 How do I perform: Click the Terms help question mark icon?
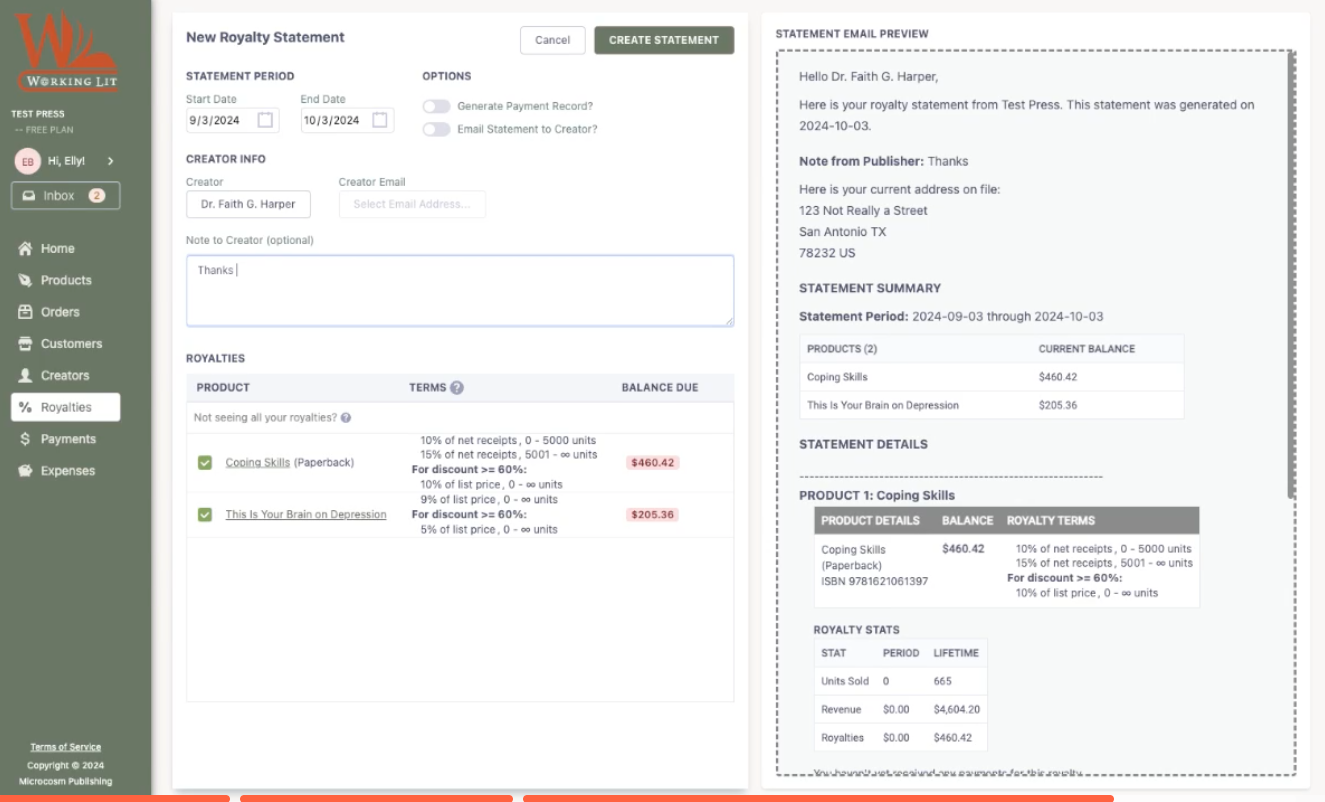click(x=457, y=388)
